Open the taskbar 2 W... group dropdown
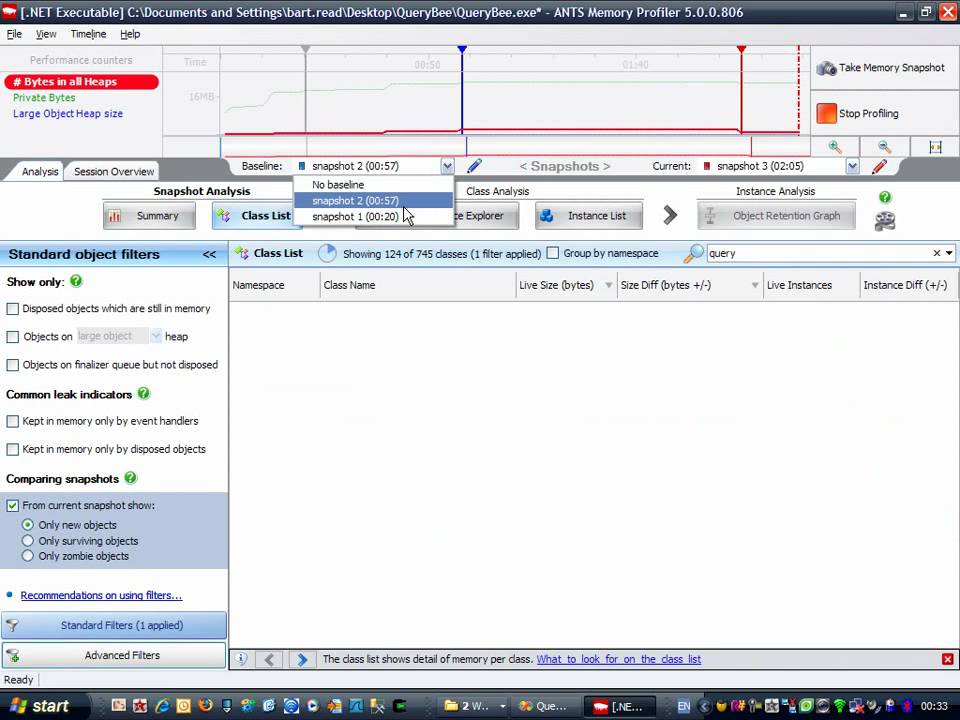Image resolution: width=960 pixels, height=720 pixels. 503,707
